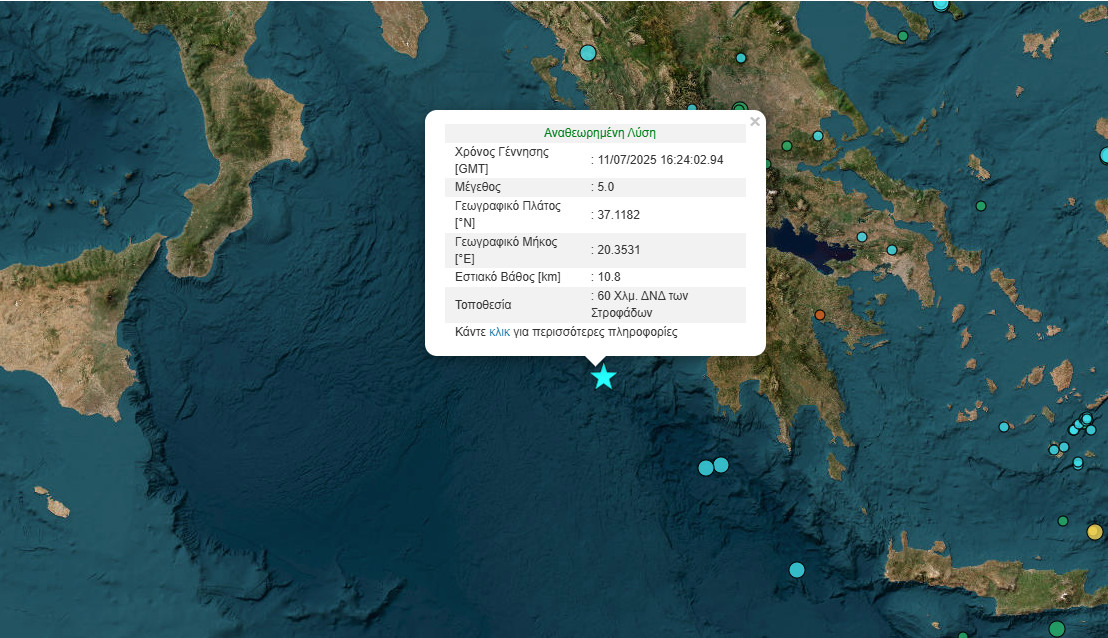Close the earthquake info popup
The width and height of the screenshot is (1108, 638).
tap(755, 122)
